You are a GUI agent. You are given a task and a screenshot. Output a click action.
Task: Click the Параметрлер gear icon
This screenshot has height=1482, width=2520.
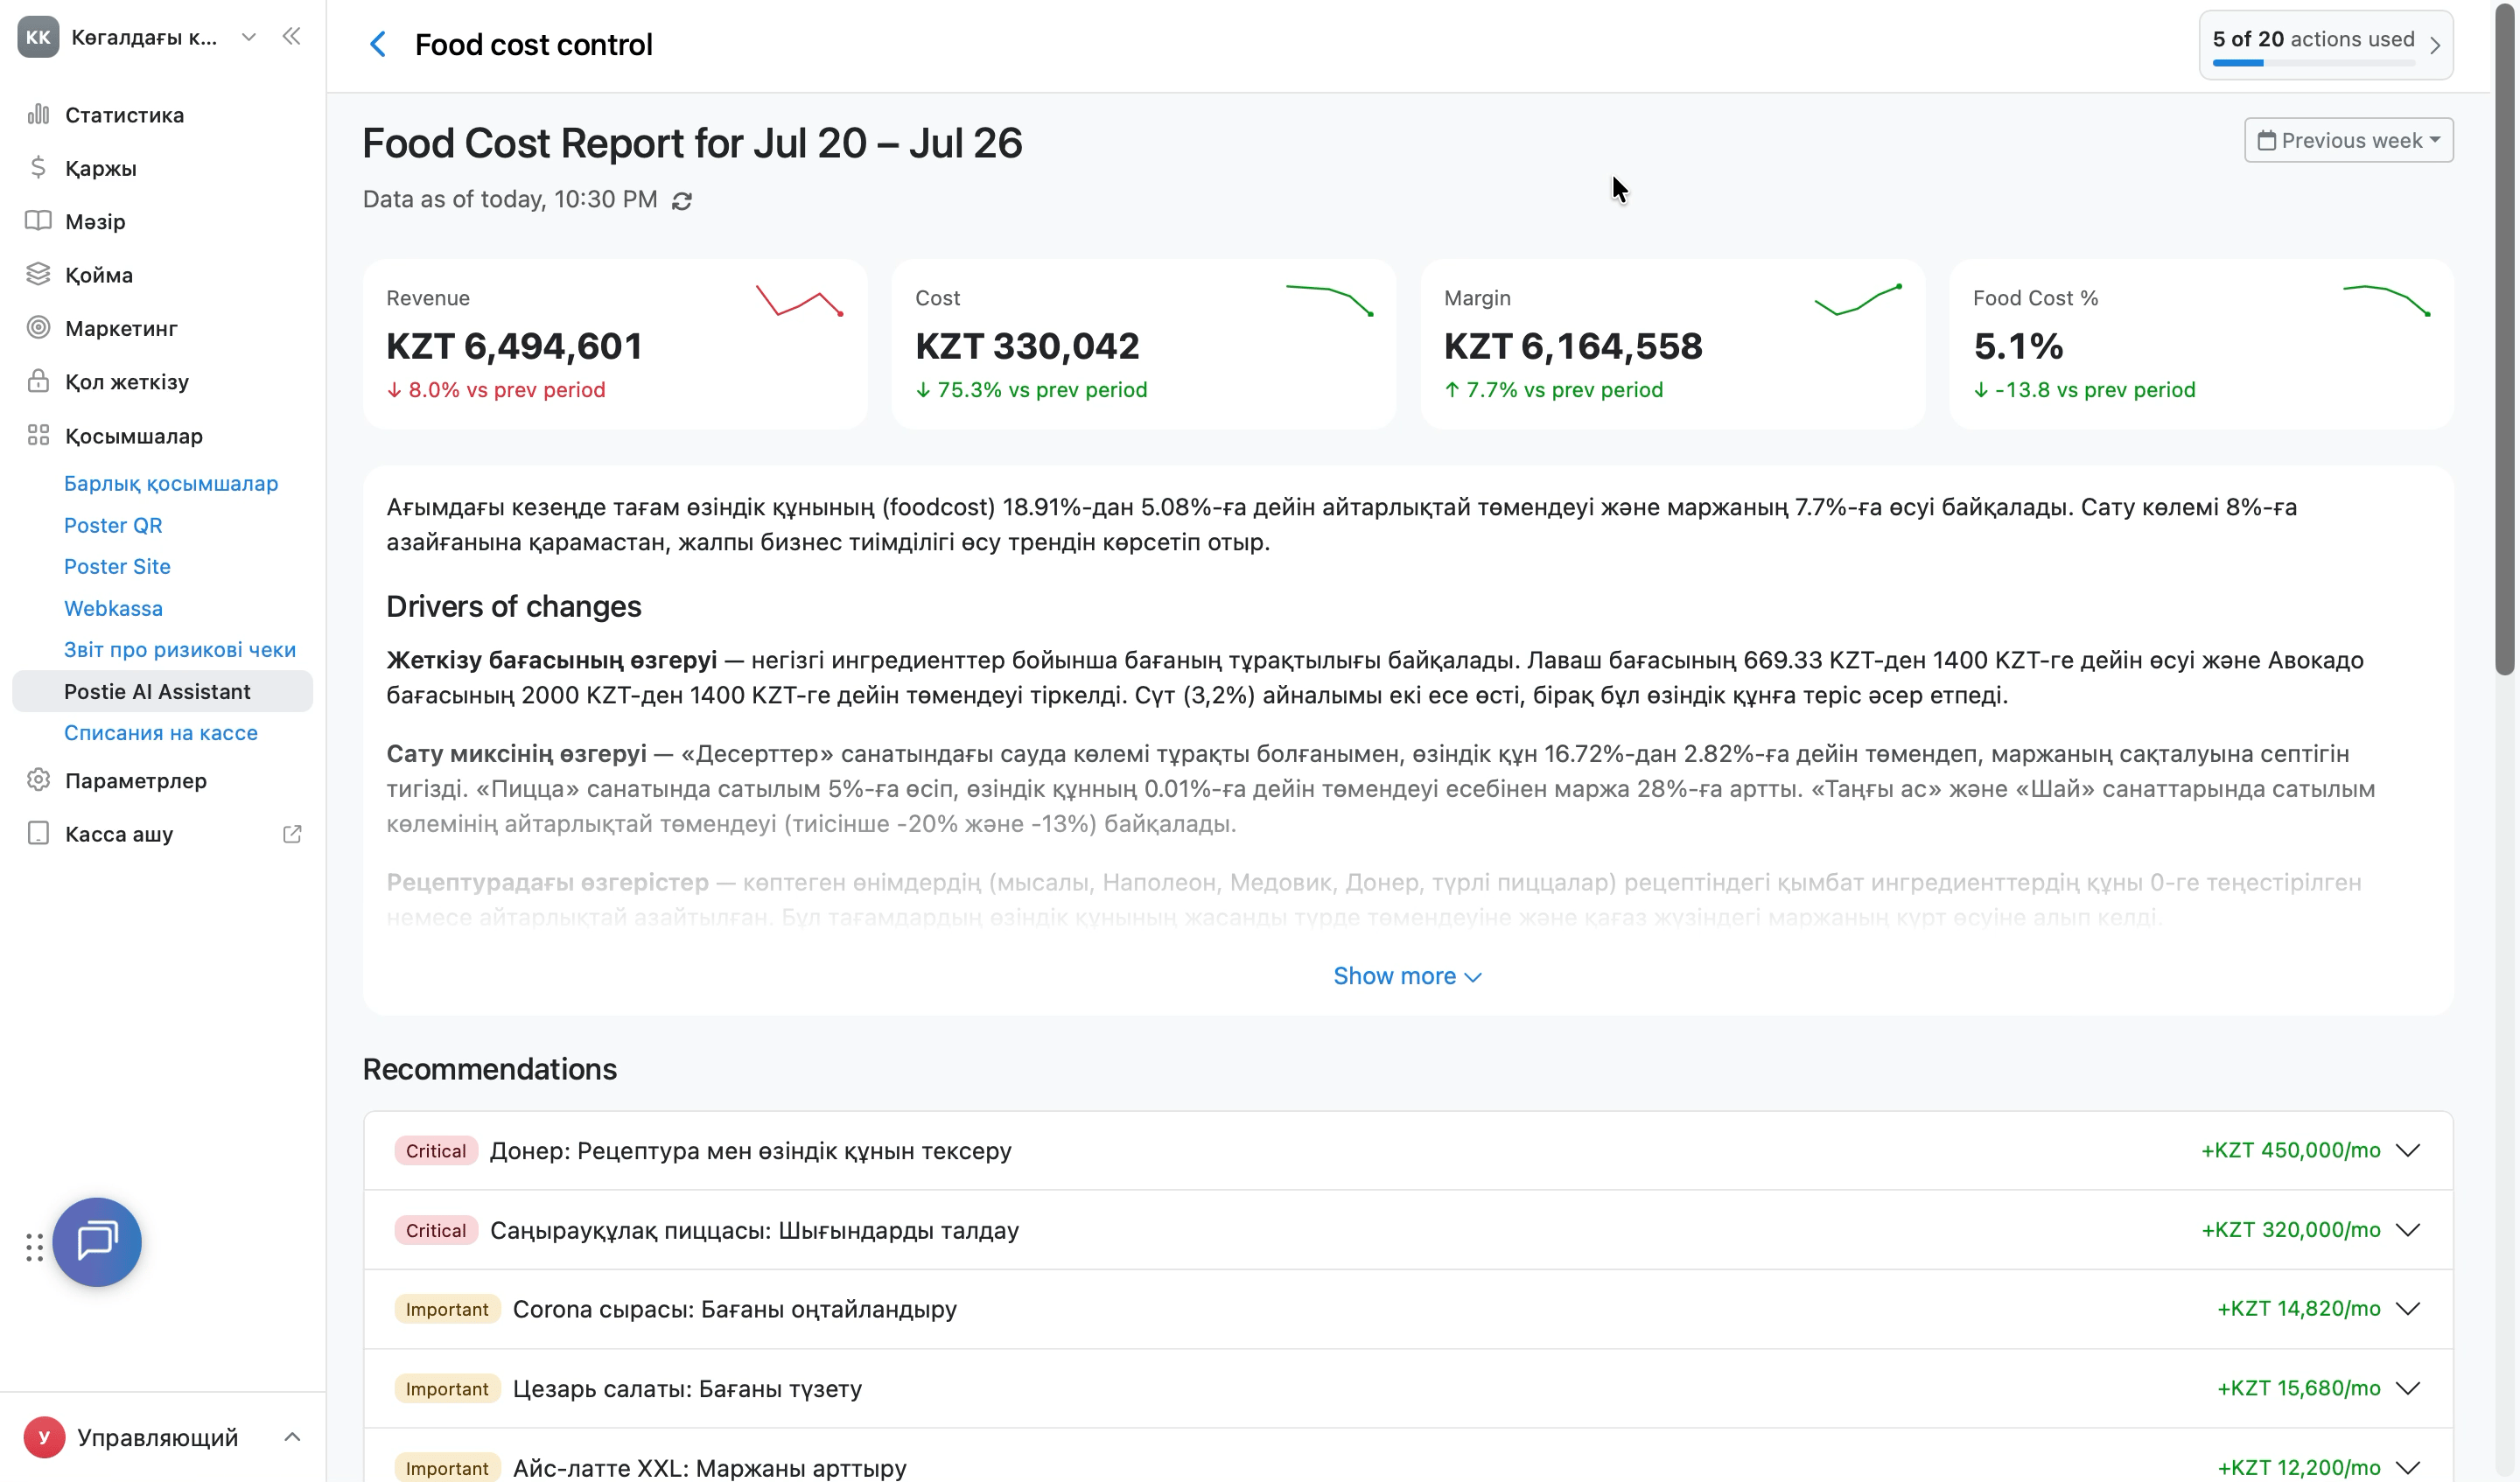point(38,780)
